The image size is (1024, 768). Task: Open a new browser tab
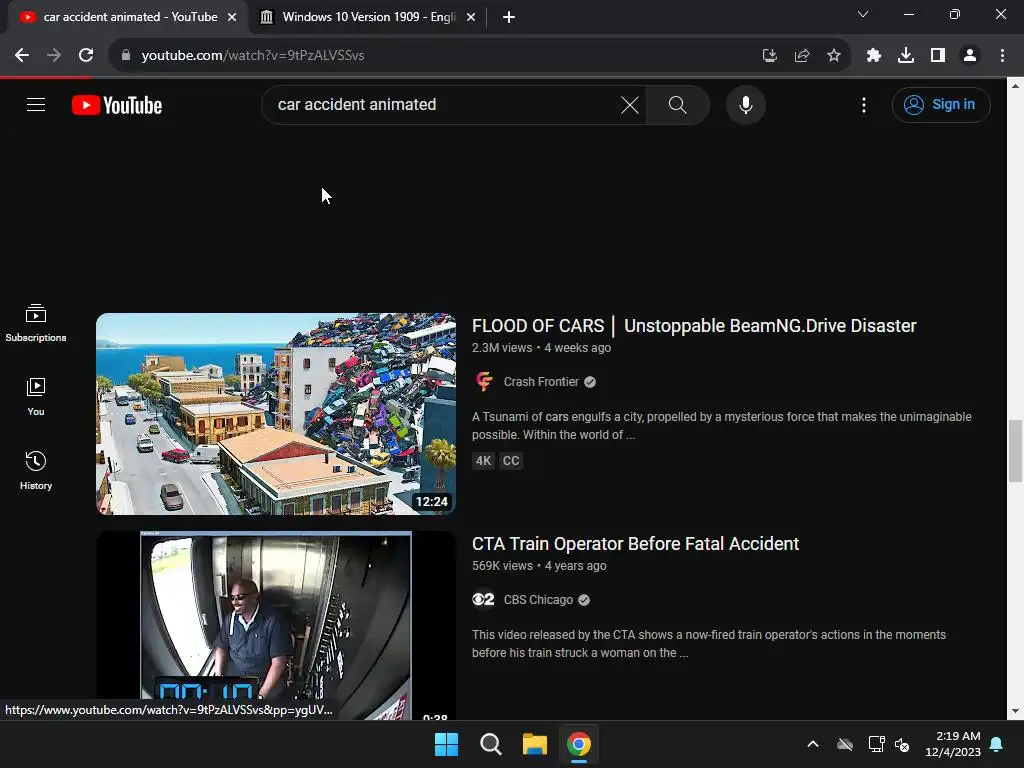point(509,17)
